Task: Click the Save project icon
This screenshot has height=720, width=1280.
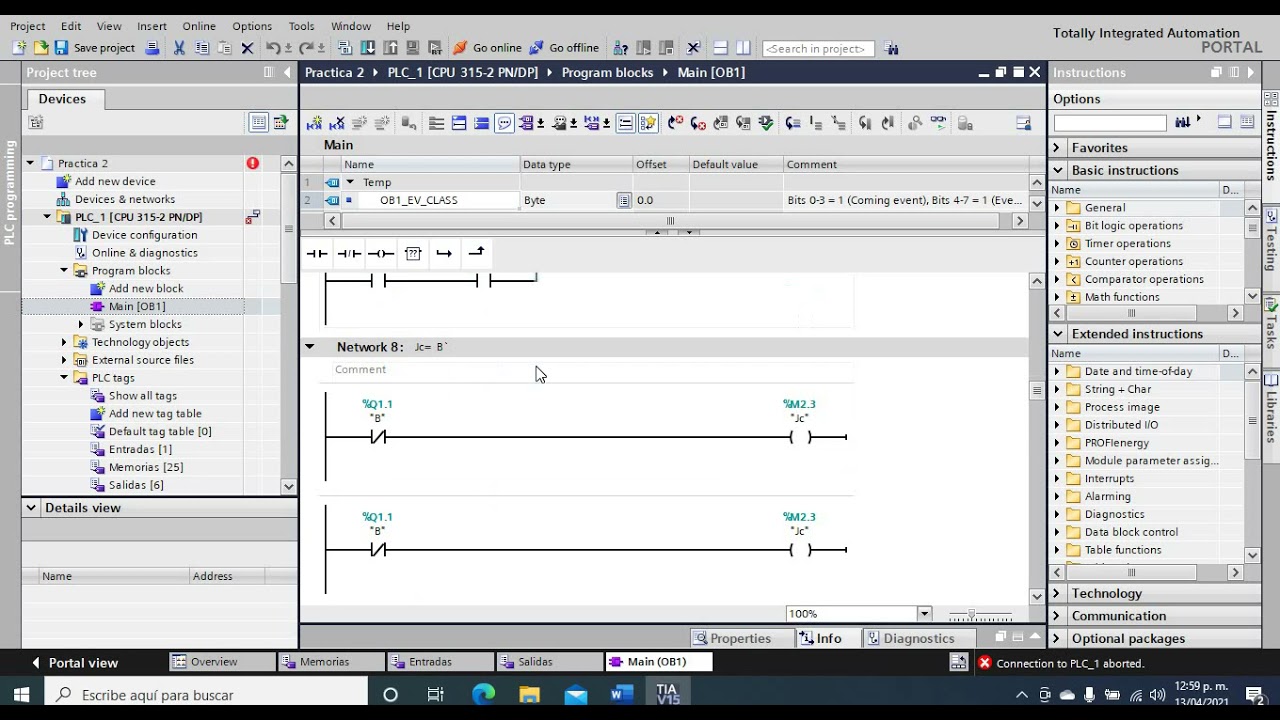Action: 61,48
